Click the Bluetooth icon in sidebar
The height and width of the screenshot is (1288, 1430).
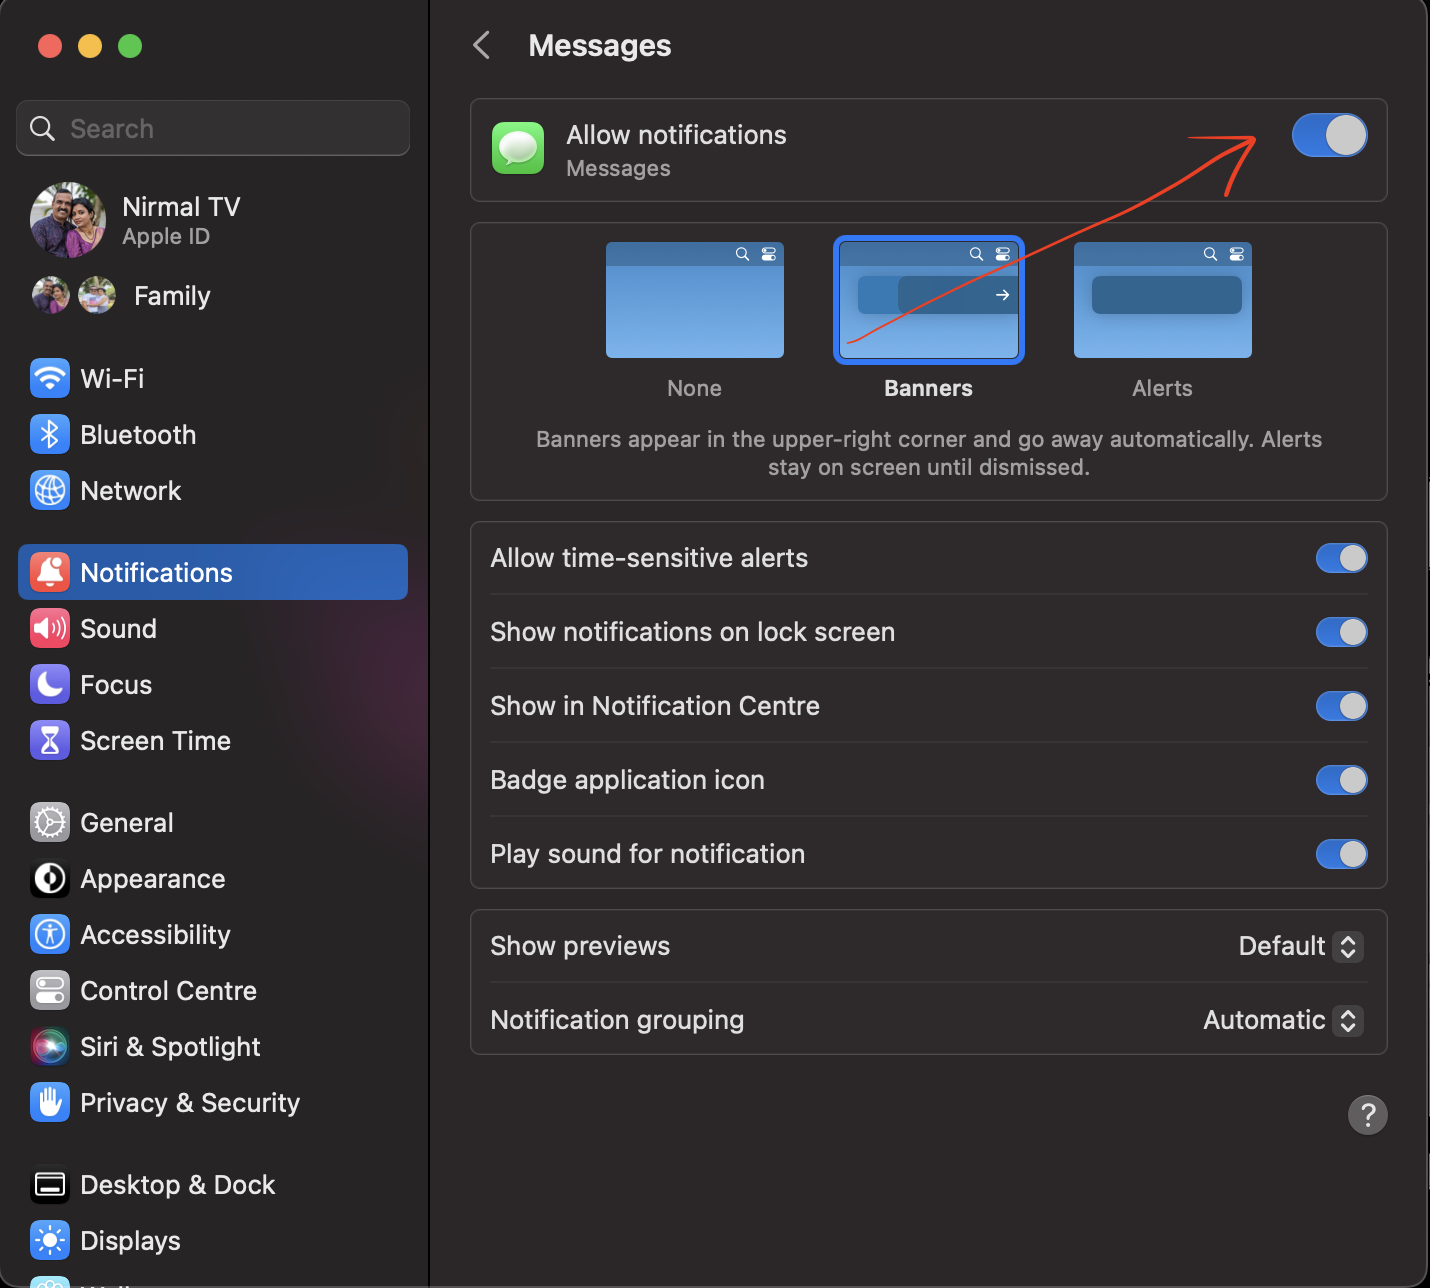point(50,434)
